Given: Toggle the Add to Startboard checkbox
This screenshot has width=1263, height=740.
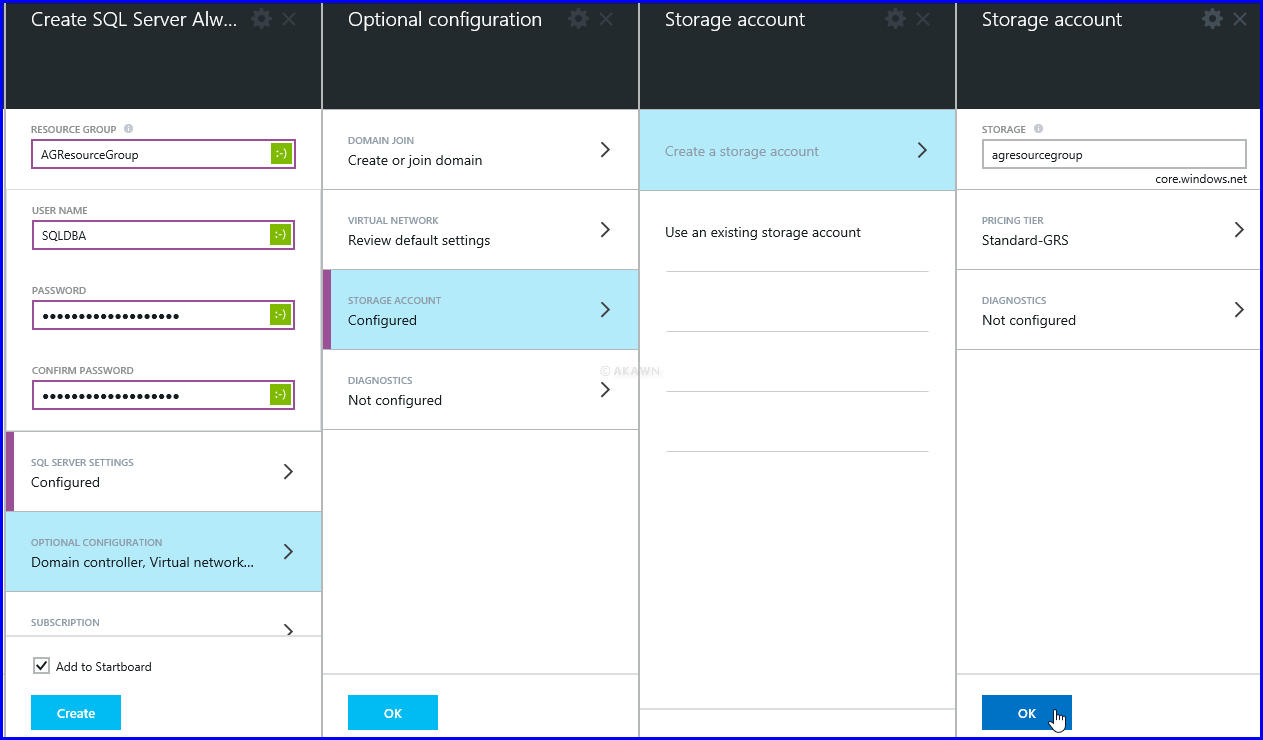Looking at the screenshot, I should coord(41,666).
